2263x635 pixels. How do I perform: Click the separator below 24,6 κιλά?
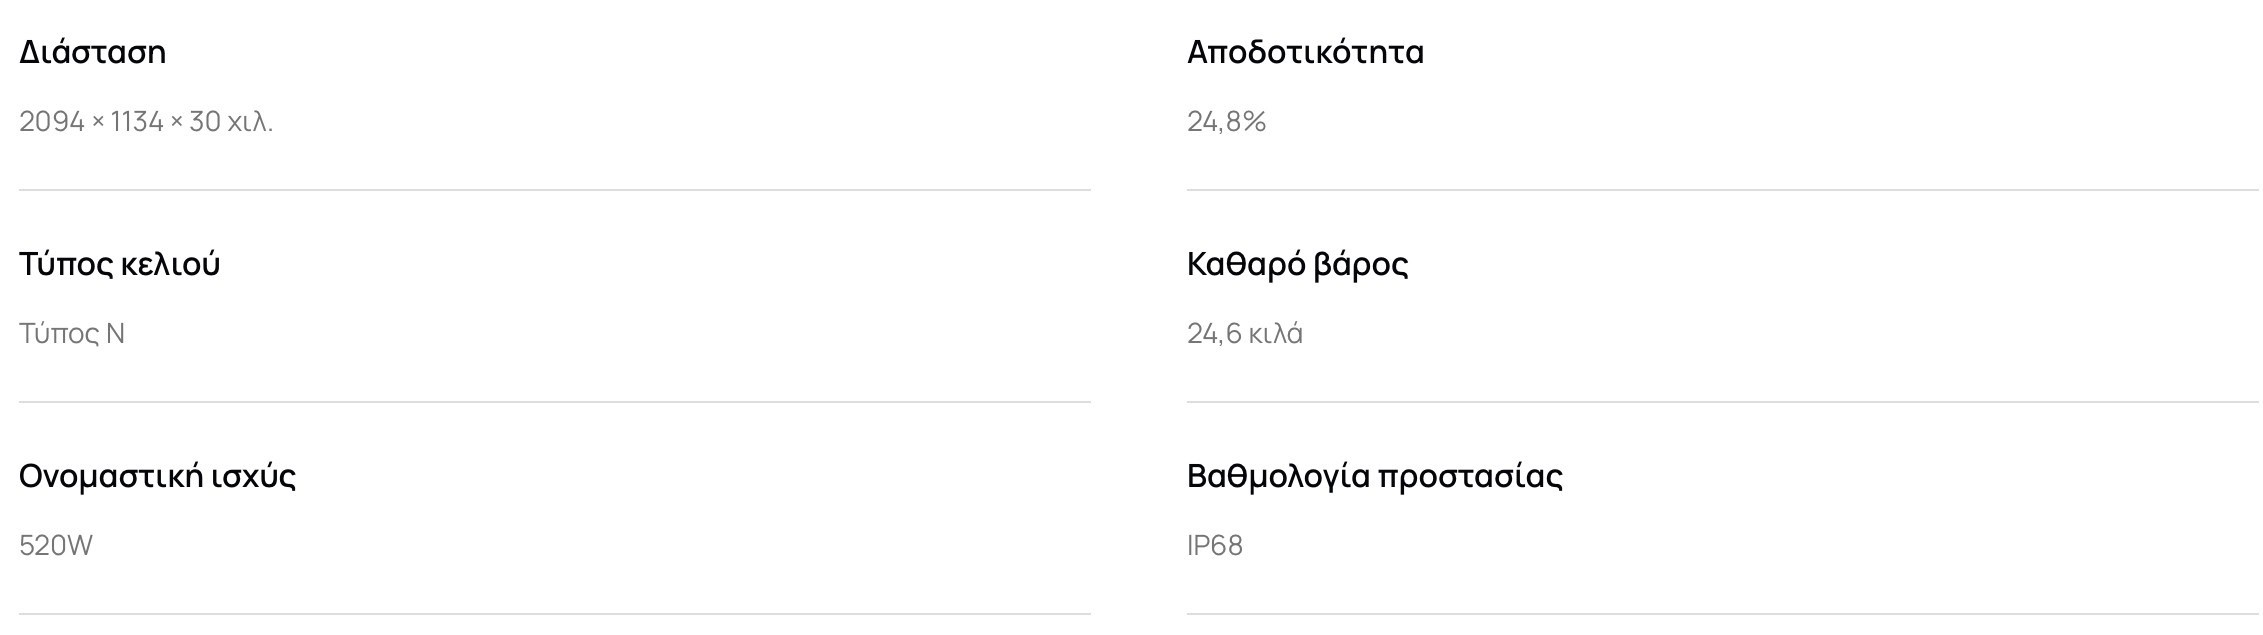1722,402
